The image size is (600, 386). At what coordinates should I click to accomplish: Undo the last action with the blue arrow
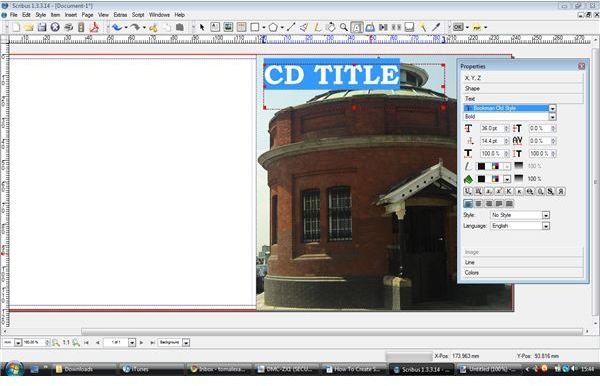pos(117,27)
